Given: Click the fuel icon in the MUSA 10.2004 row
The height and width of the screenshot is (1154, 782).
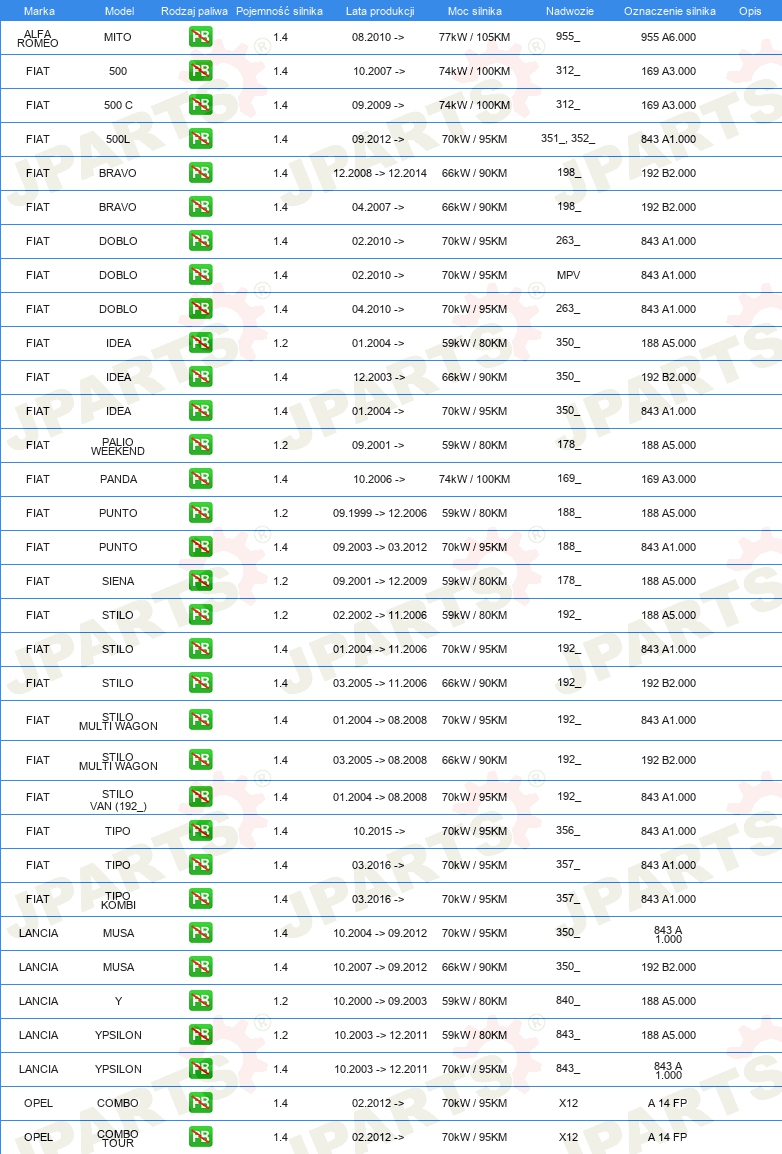Looking at the screenshot, I should [x=200, y=932].
